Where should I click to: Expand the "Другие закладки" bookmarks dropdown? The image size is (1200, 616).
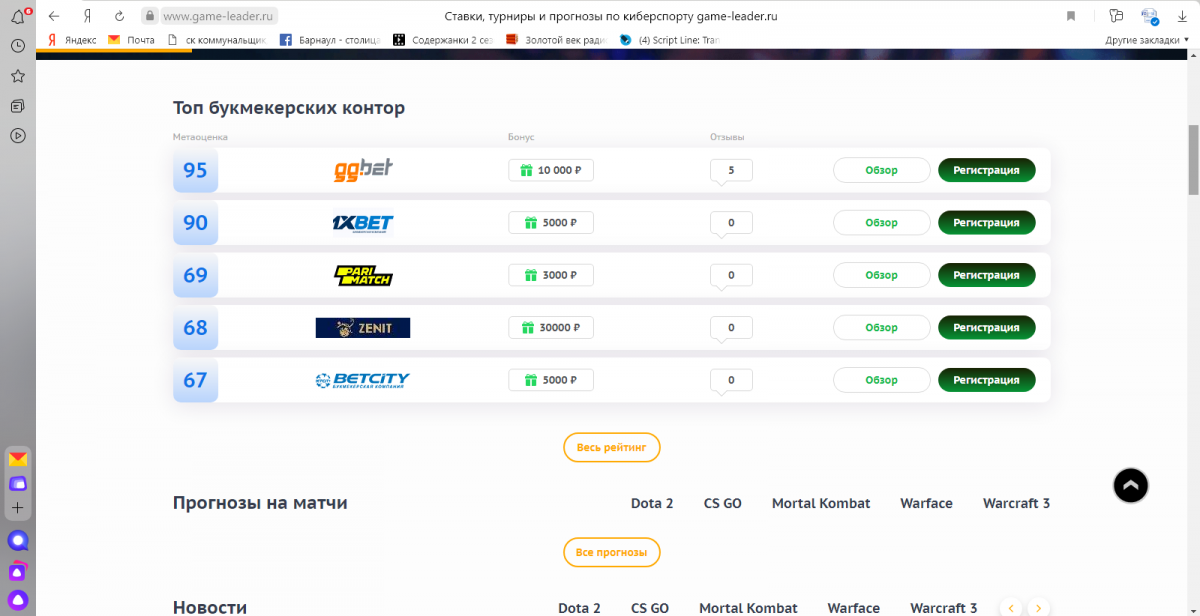click(x=1147, y=40)
